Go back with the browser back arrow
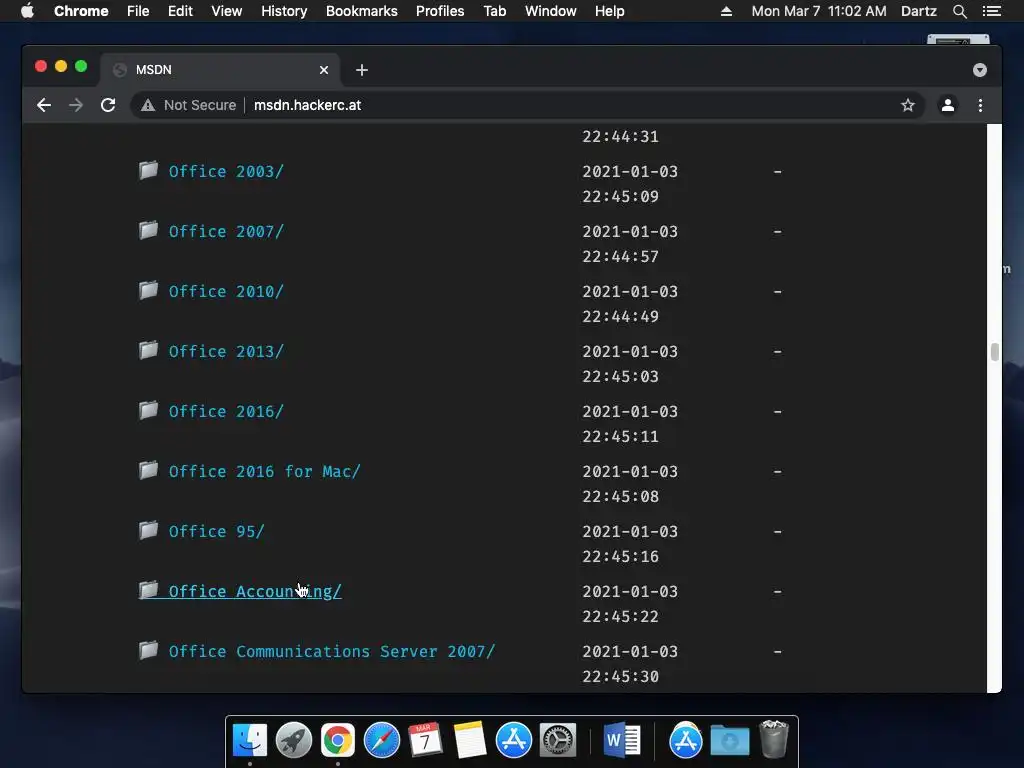1024x768 pixels. [44, 105]
